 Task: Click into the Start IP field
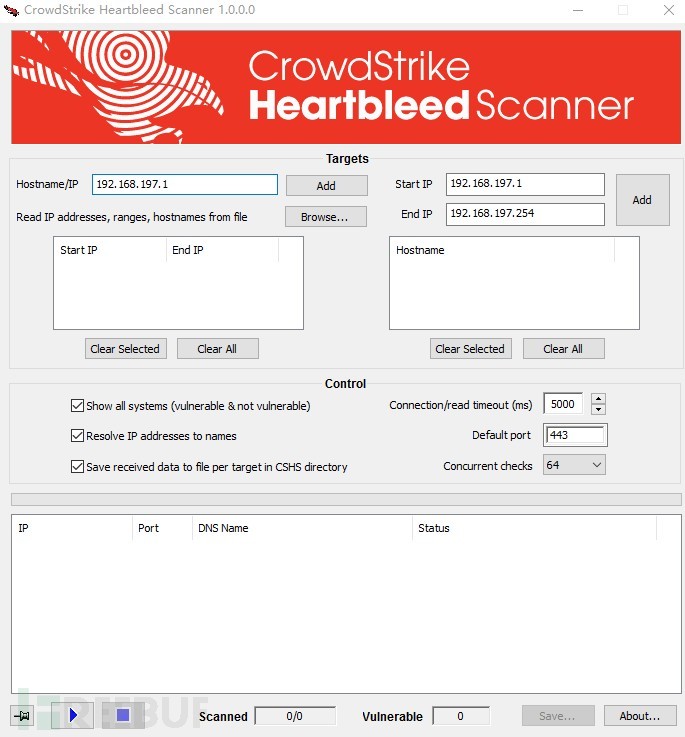tap(525, 184)
